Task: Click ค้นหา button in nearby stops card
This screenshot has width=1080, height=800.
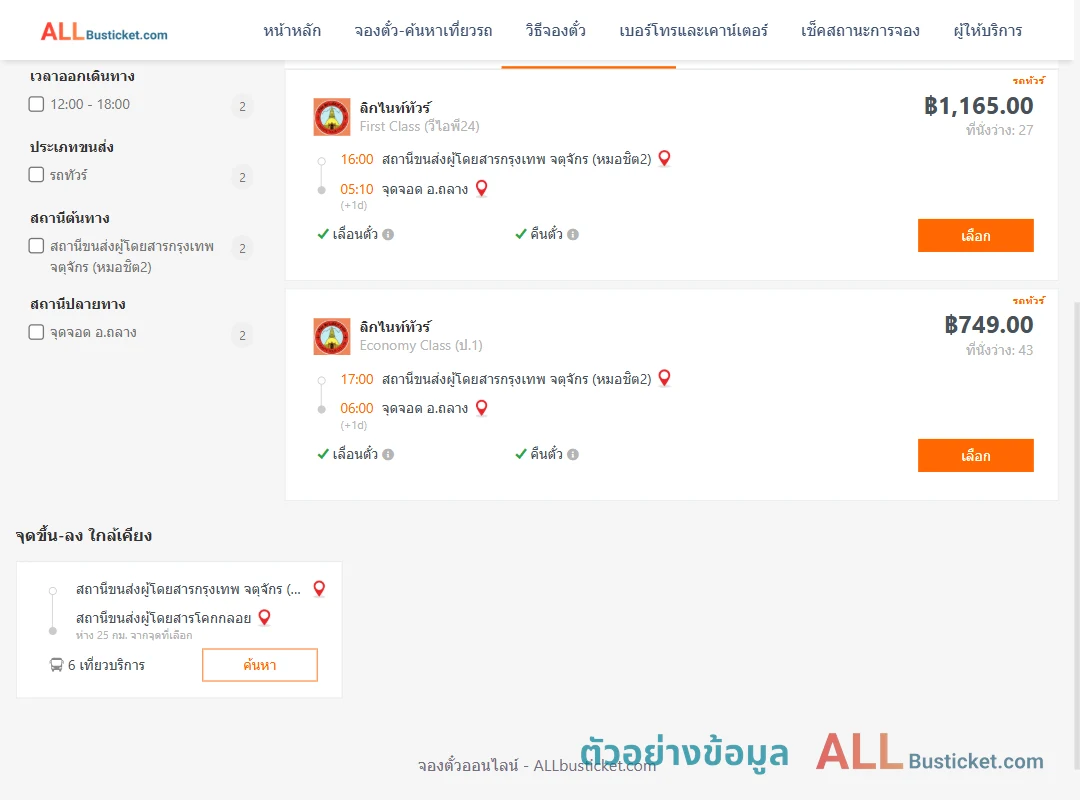Action: tap(260, 665)
